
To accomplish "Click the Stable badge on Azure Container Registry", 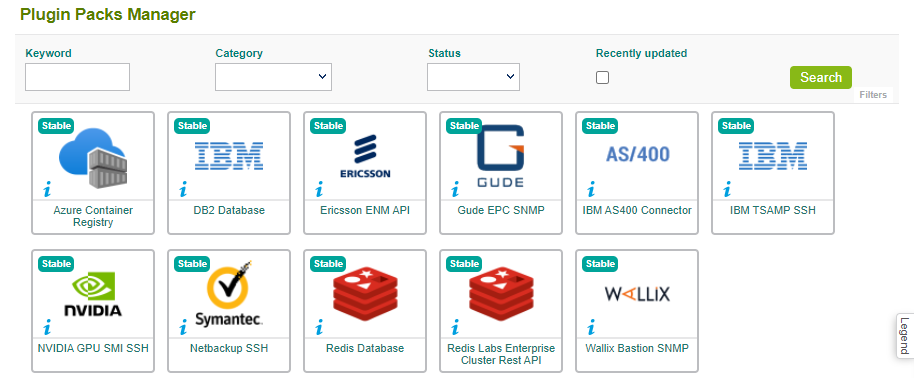I will click(57, 125).
